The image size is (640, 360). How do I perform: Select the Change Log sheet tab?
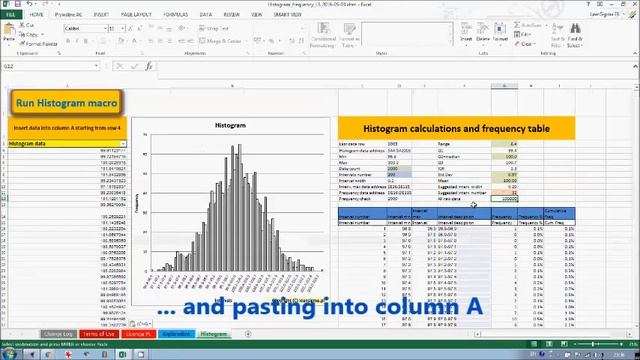click(58, 334)
